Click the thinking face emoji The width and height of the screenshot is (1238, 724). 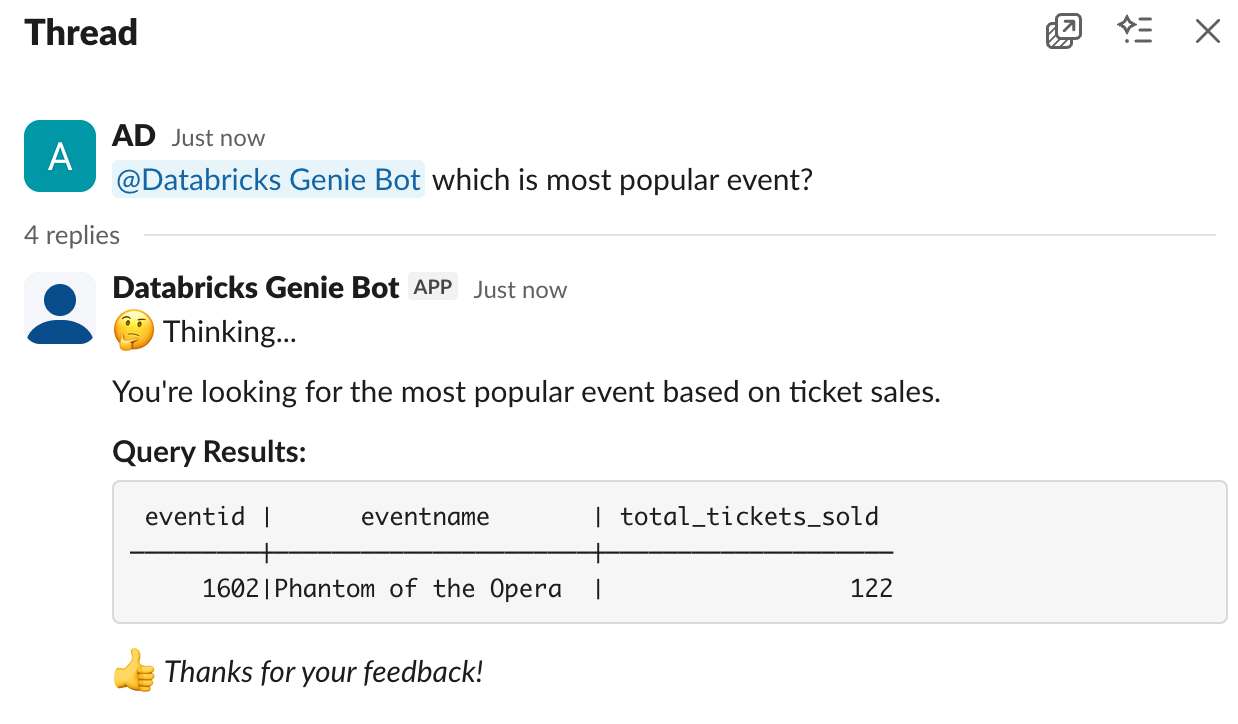tap(134, 331)
